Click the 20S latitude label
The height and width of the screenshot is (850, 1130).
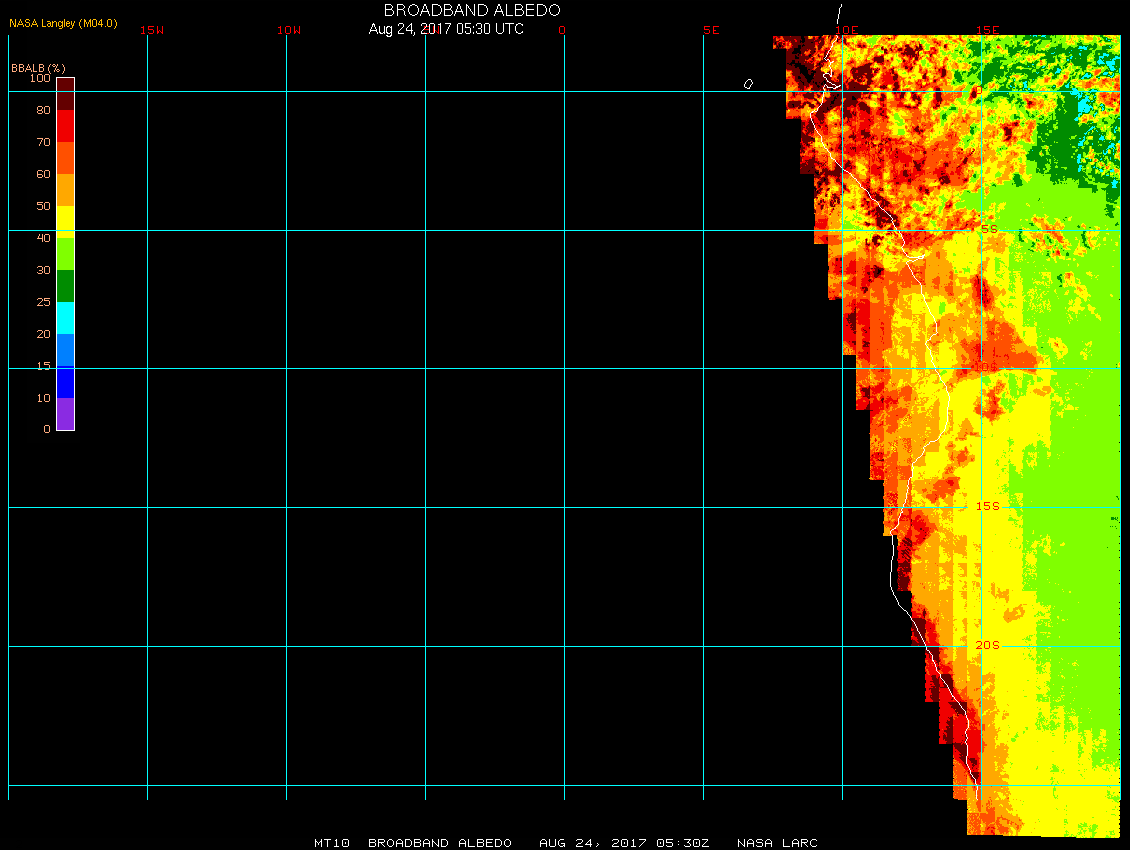point(987,645)
